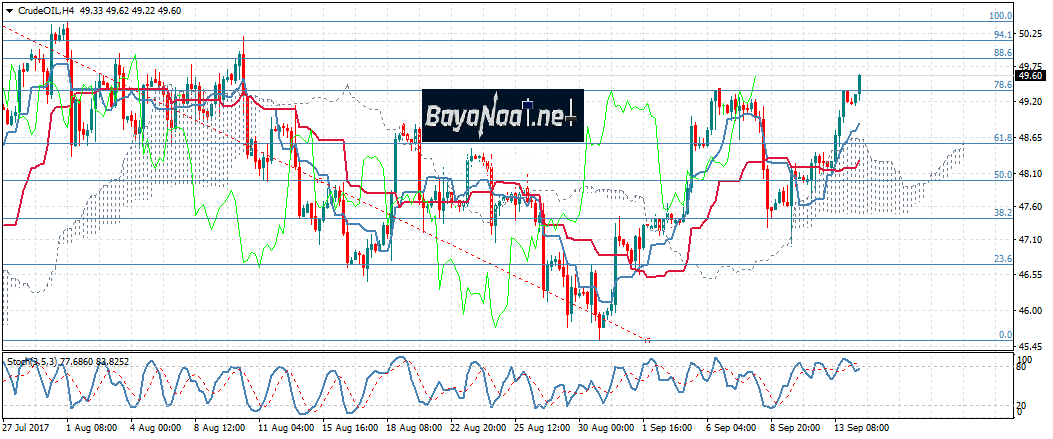Select the 94.1 Fibonacci level label
The image size is (1053, 439).
[1001, 34]
